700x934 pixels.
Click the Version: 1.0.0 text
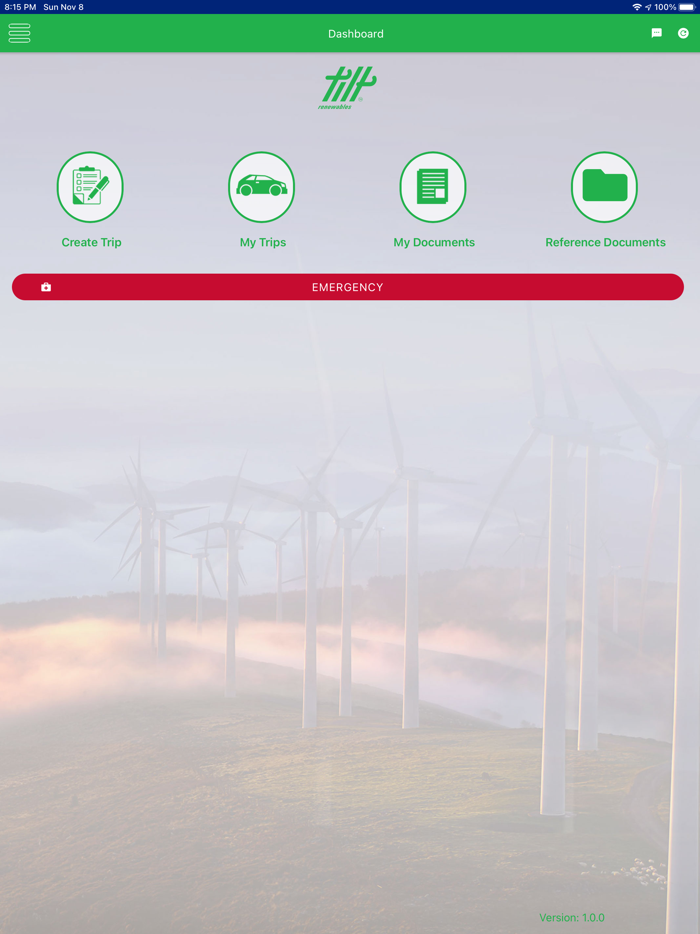(572, 917)
